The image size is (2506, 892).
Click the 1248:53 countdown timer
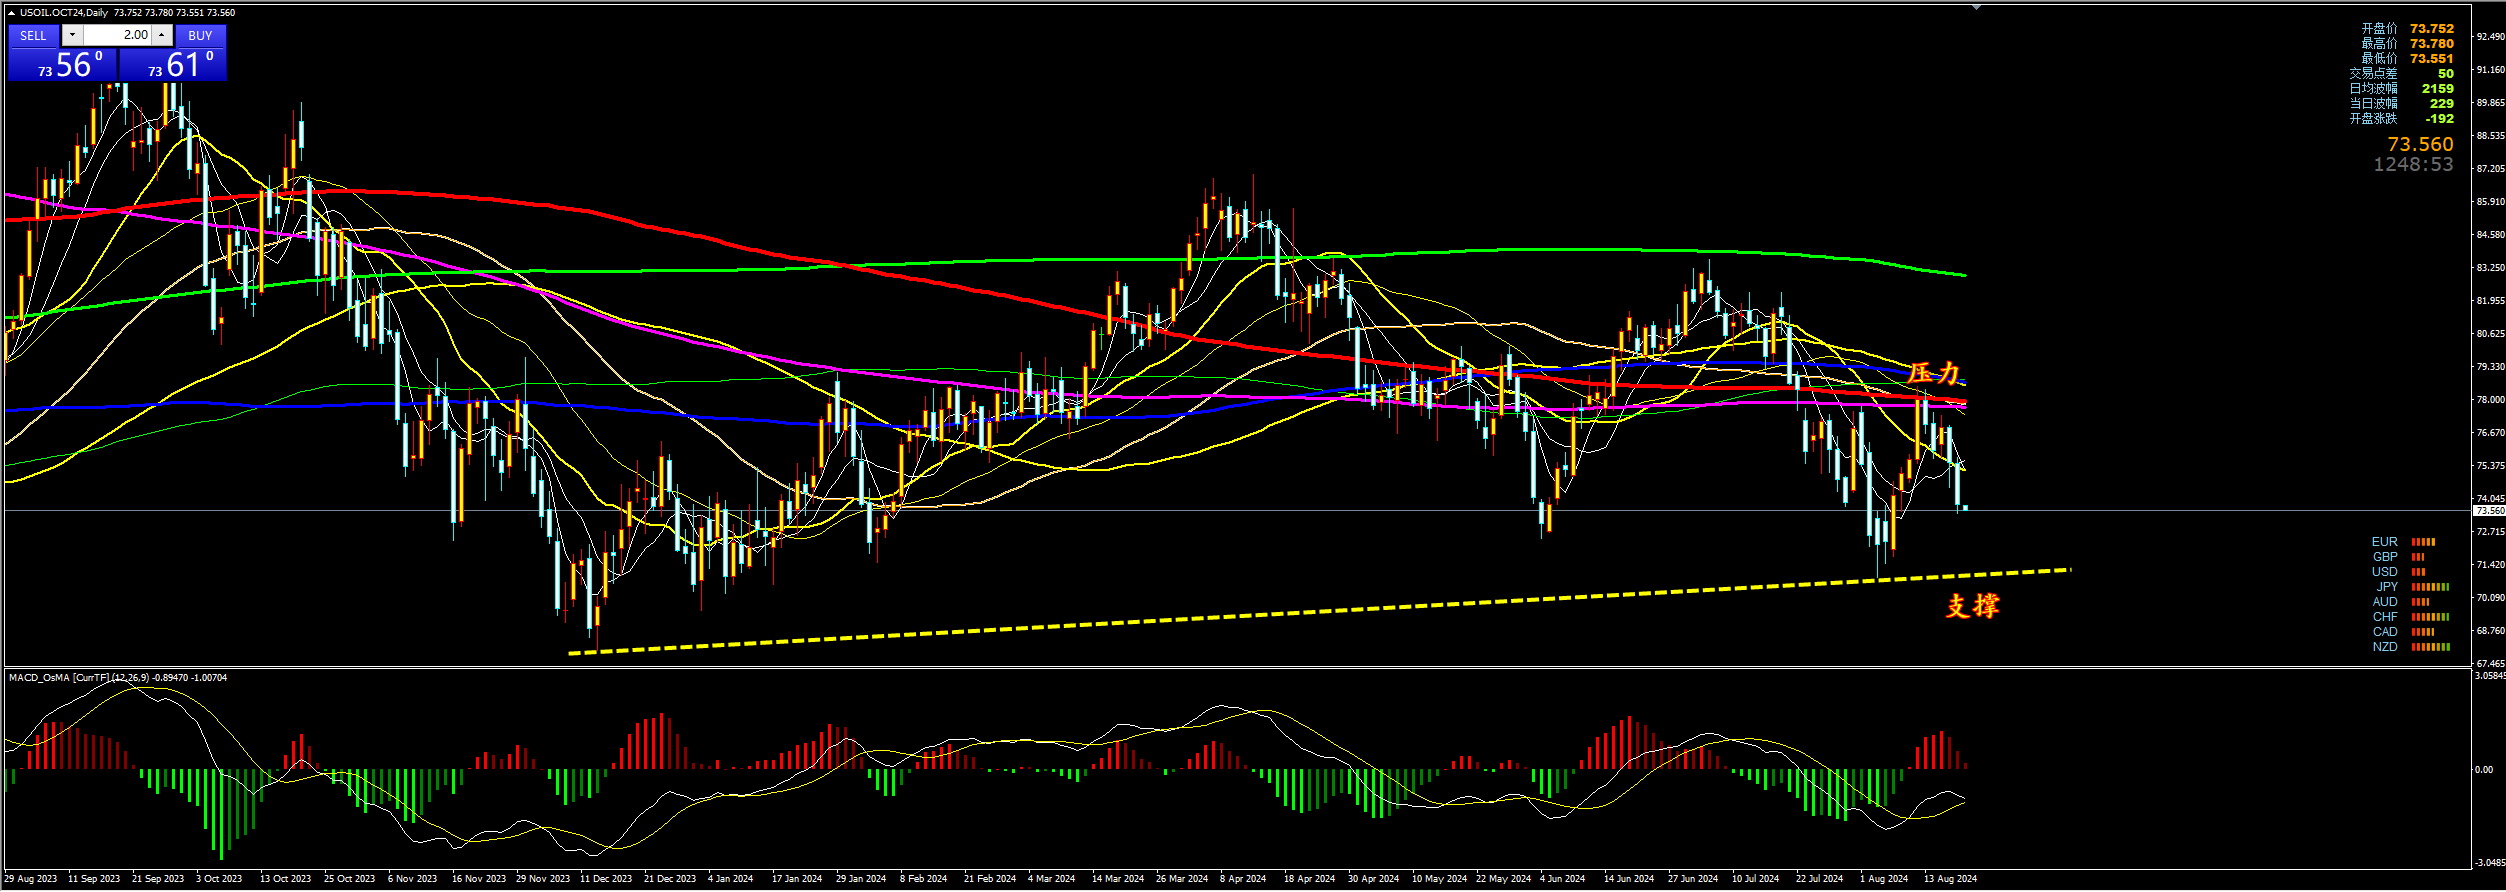[x=2413, y=165]
